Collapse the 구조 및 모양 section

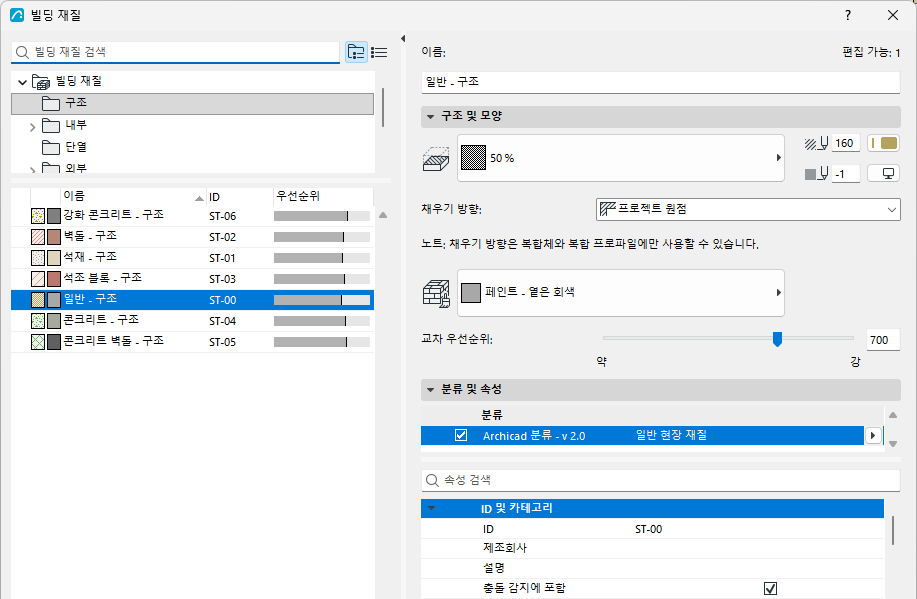click(x=430, y=117)
